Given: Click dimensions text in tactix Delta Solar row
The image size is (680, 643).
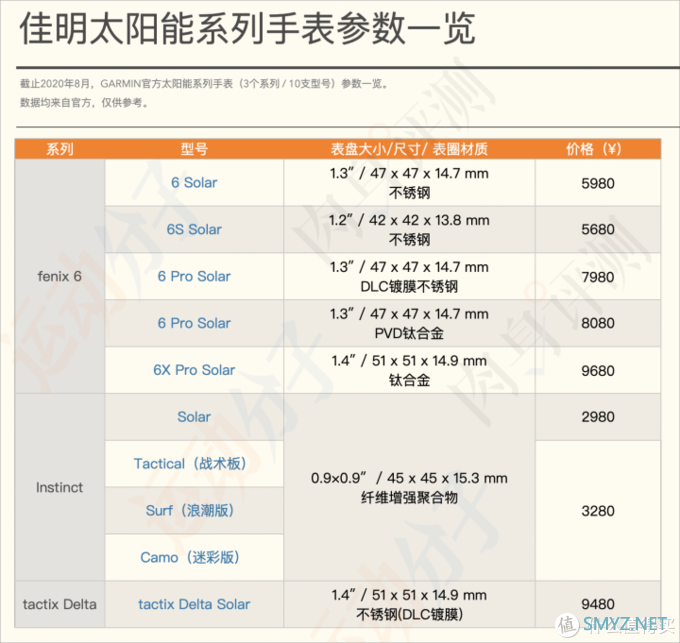Looking at the screenshot, I should coord(409,595).
